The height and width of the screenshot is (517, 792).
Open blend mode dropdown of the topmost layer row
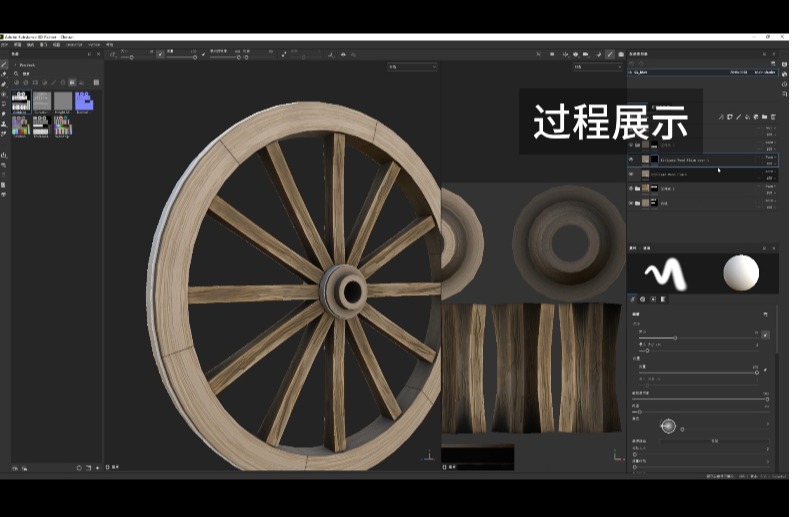pos(769,128)
